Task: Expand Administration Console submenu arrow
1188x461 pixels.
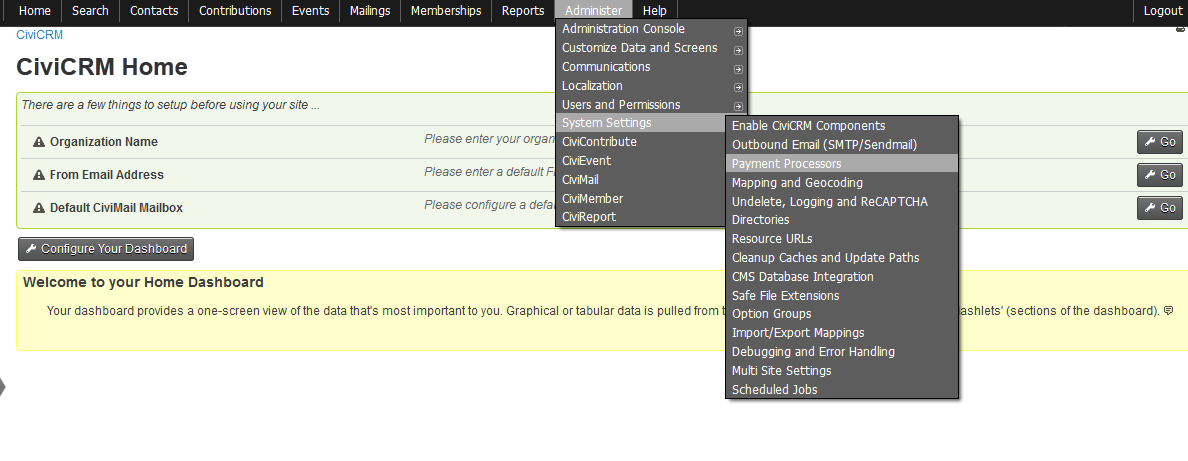Action: coord(738,32)
